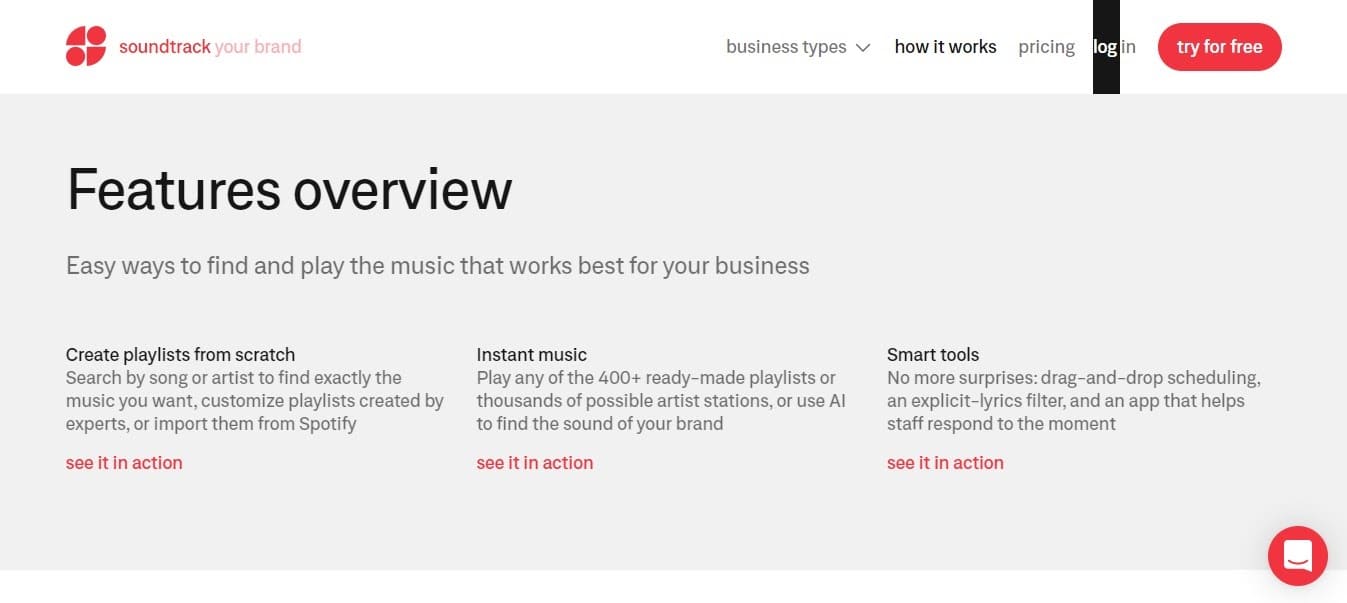Click the paragraph about drag-and-drop scheduling
Image resolution: width=1347 pixels, height=603 pixels.
coord(1073,401)
